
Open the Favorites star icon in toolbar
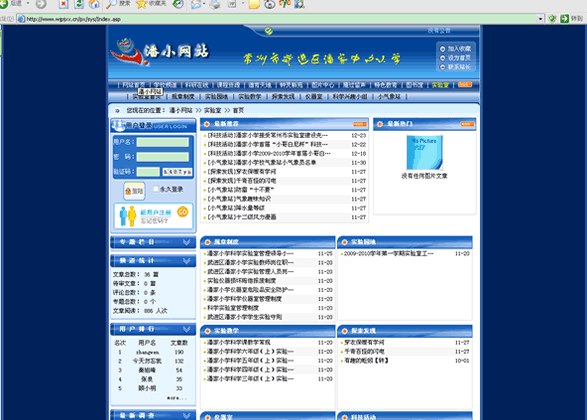pos(142,4)
